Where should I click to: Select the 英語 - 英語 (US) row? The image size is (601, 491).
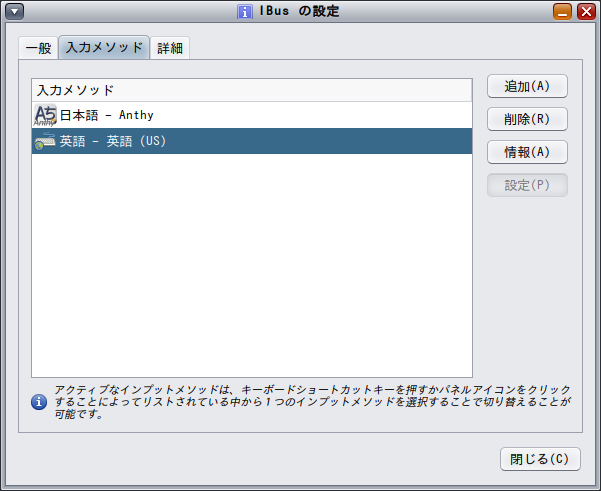[x=252, y=141]
